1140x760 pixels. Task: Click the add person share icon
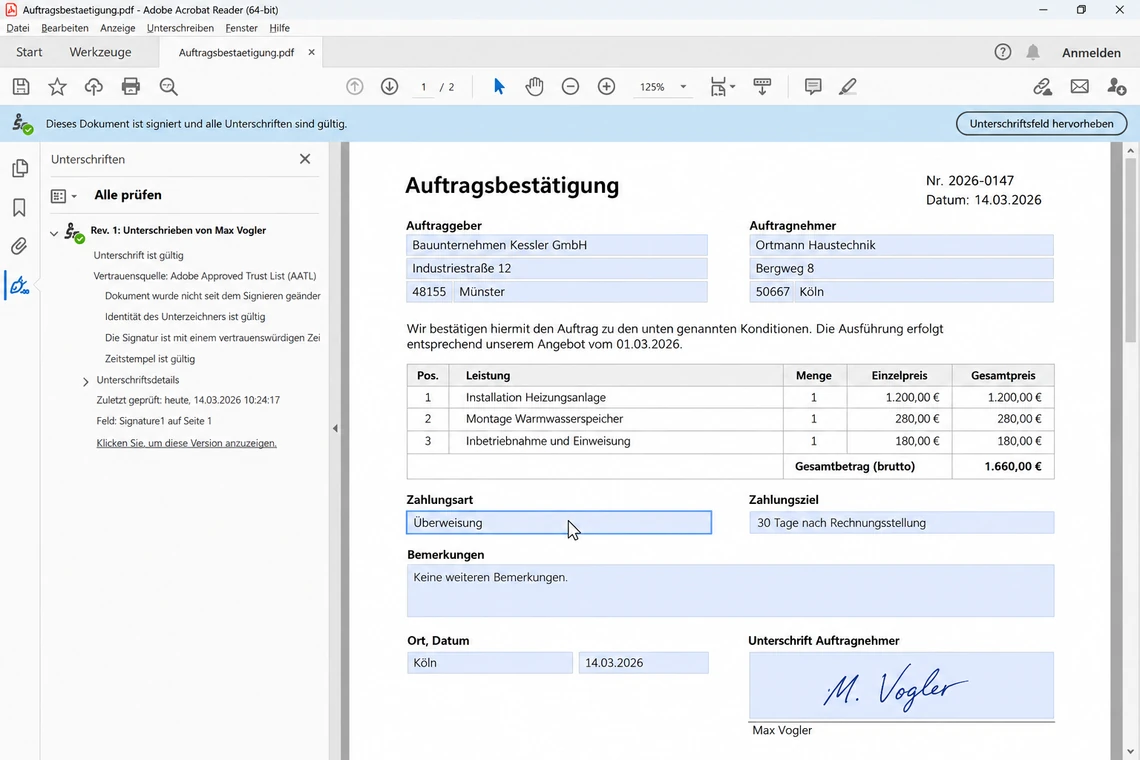(1117, 87)
